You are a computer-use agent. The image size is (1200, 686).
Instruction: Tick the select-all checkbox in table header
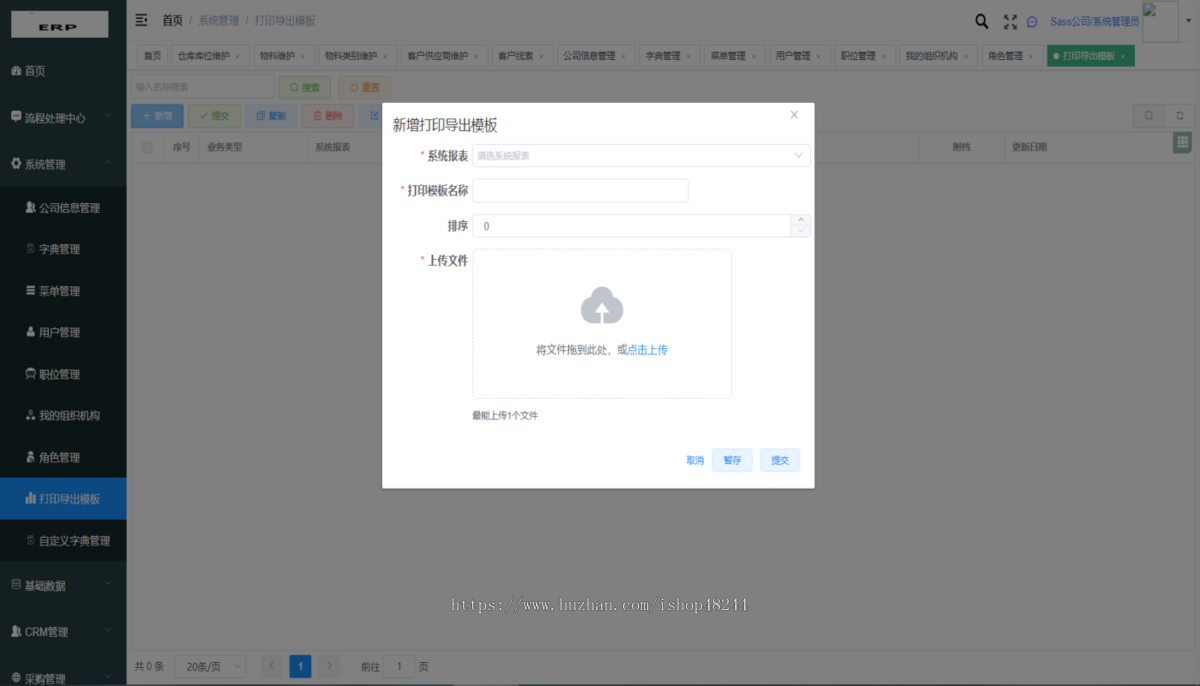(x=147, y=147)
